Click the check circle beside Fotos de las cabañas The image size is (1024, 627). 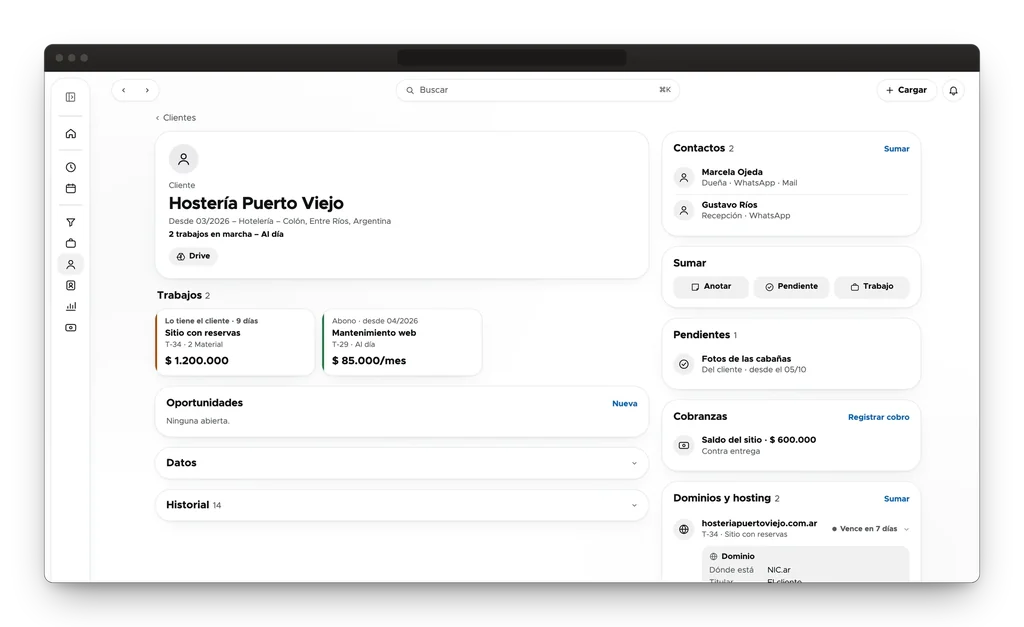684,364
